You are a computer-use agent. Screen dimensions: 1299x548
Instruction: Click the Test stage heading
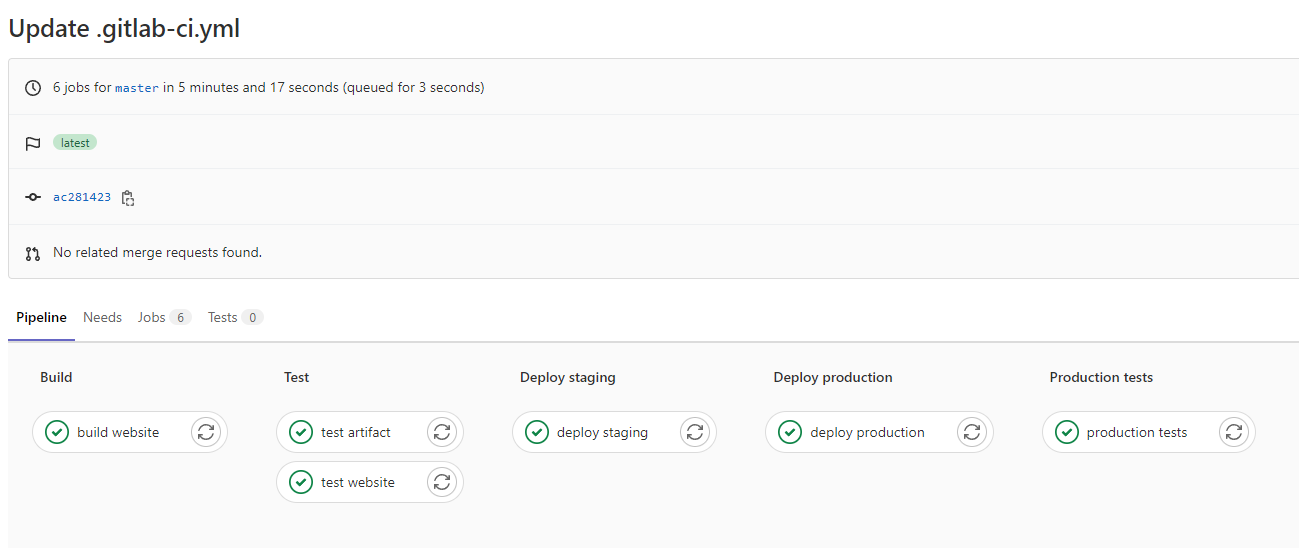(x=296, y=377)
